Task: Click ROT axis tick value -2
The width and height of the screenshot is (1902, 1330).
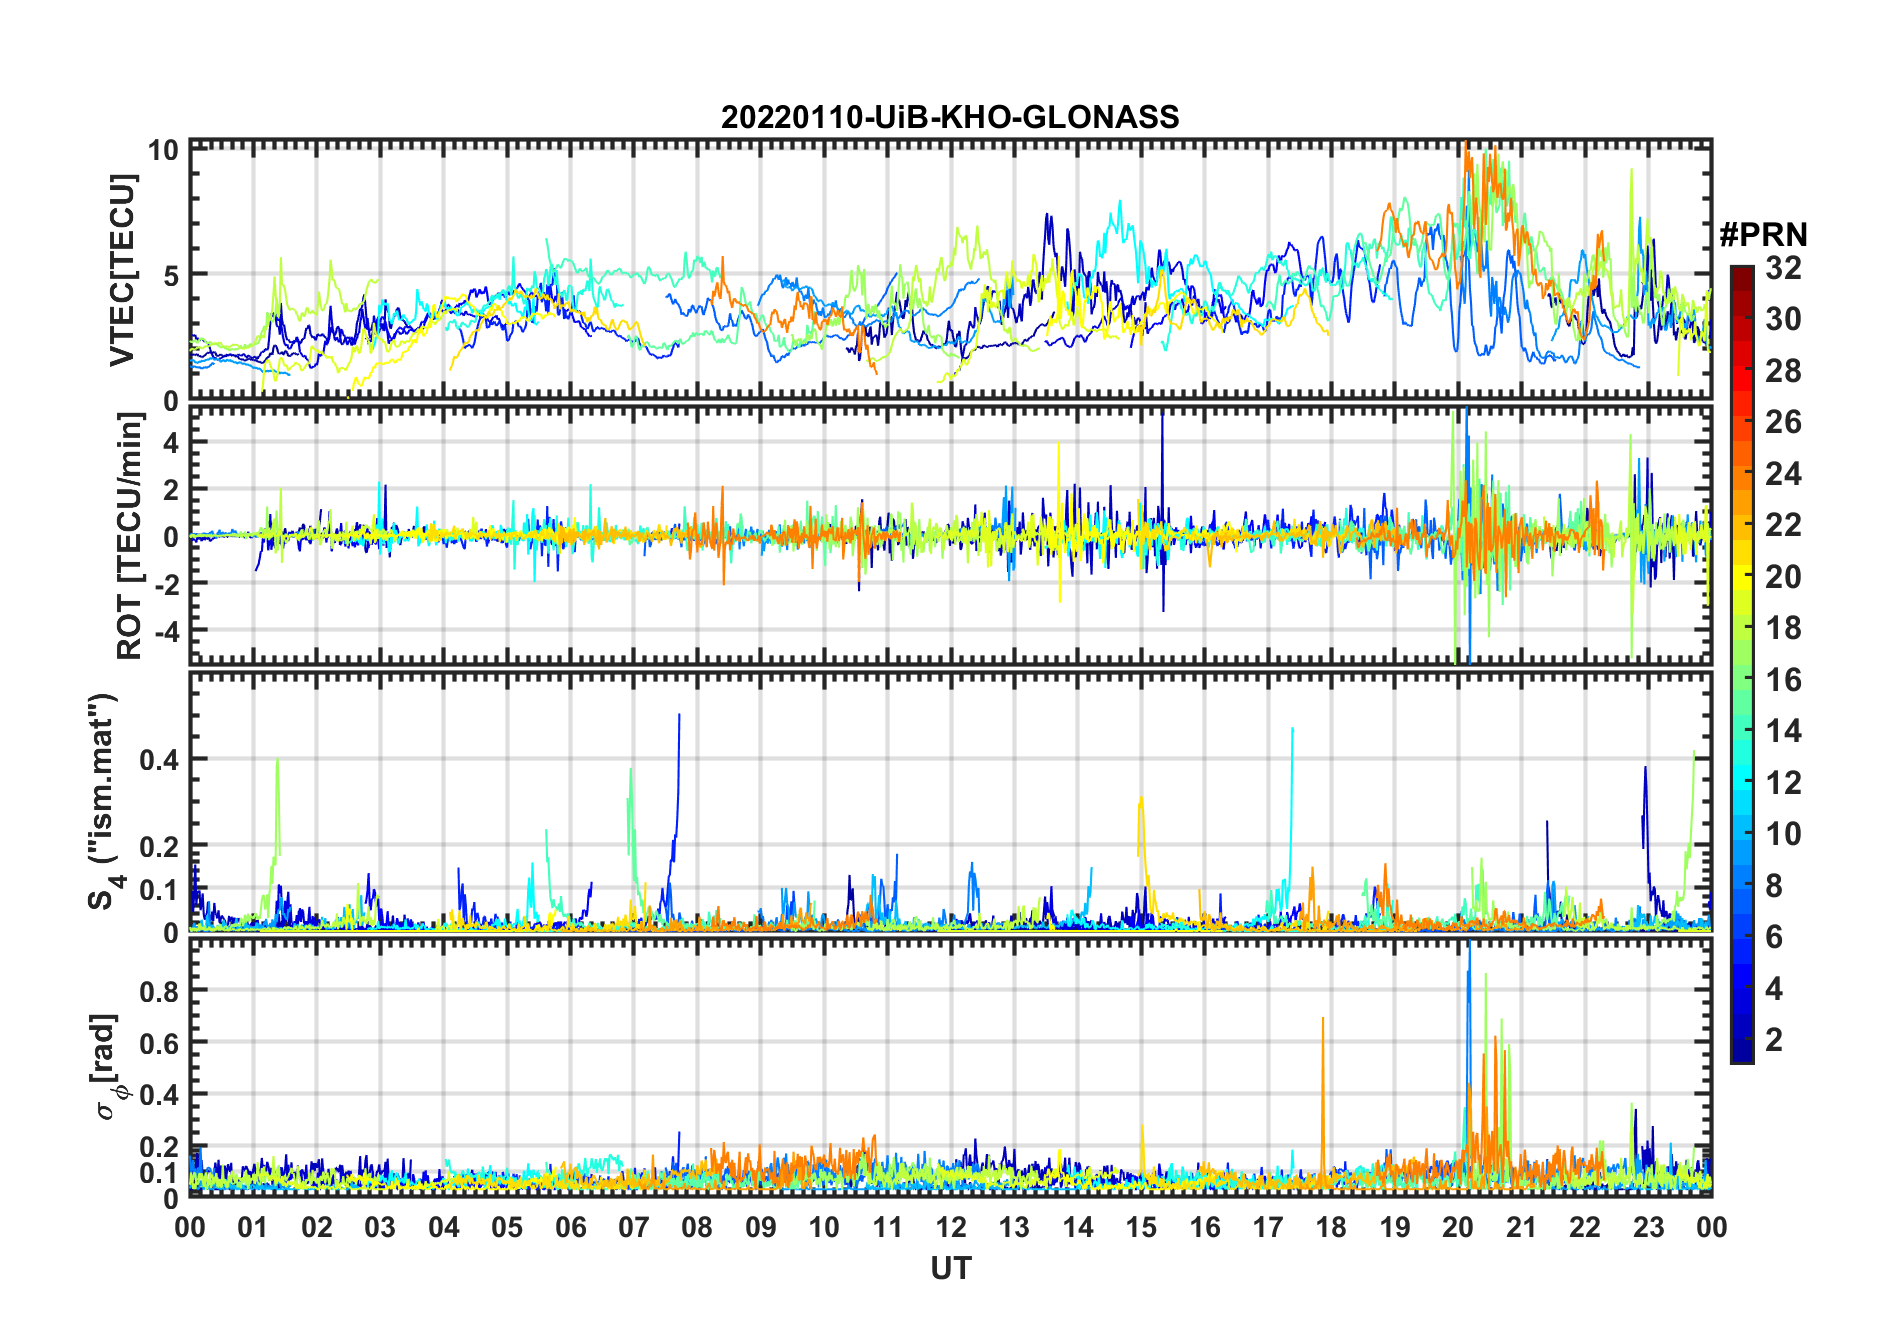Action: [166, 584]
